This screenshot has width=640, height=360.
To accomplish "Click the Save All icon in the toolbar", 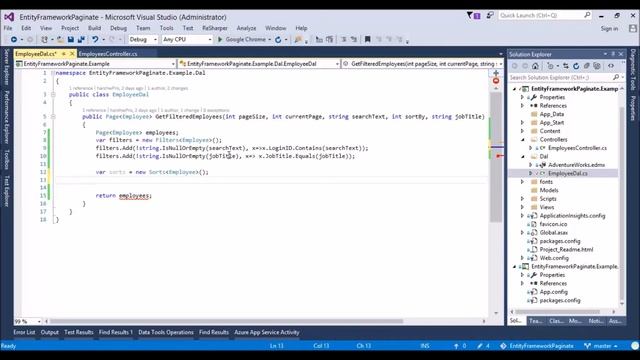I will [81, 40].
